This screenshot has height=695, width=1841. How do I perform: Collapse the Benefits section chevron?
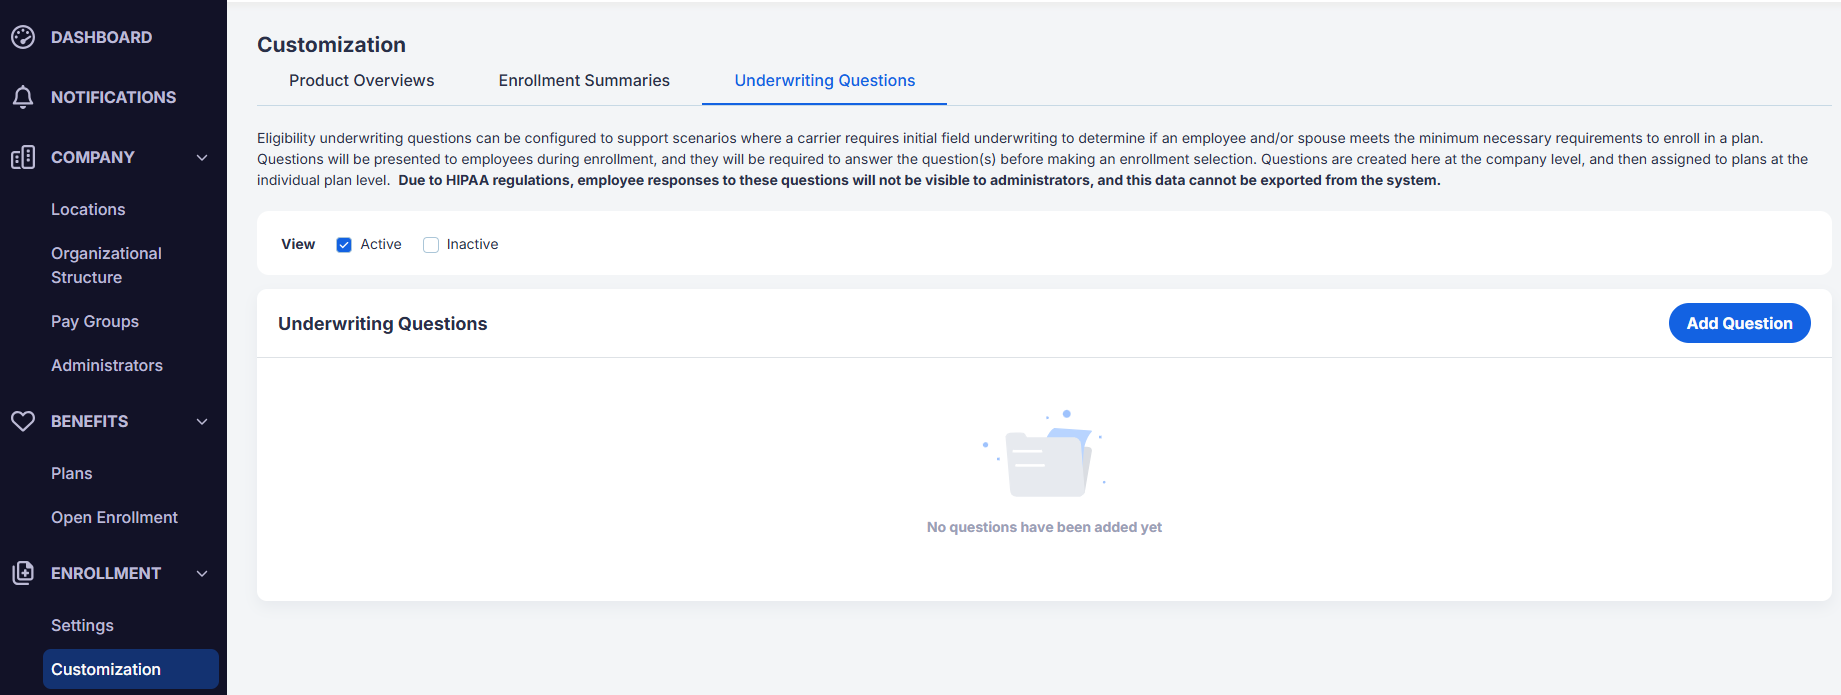(202, 421)
